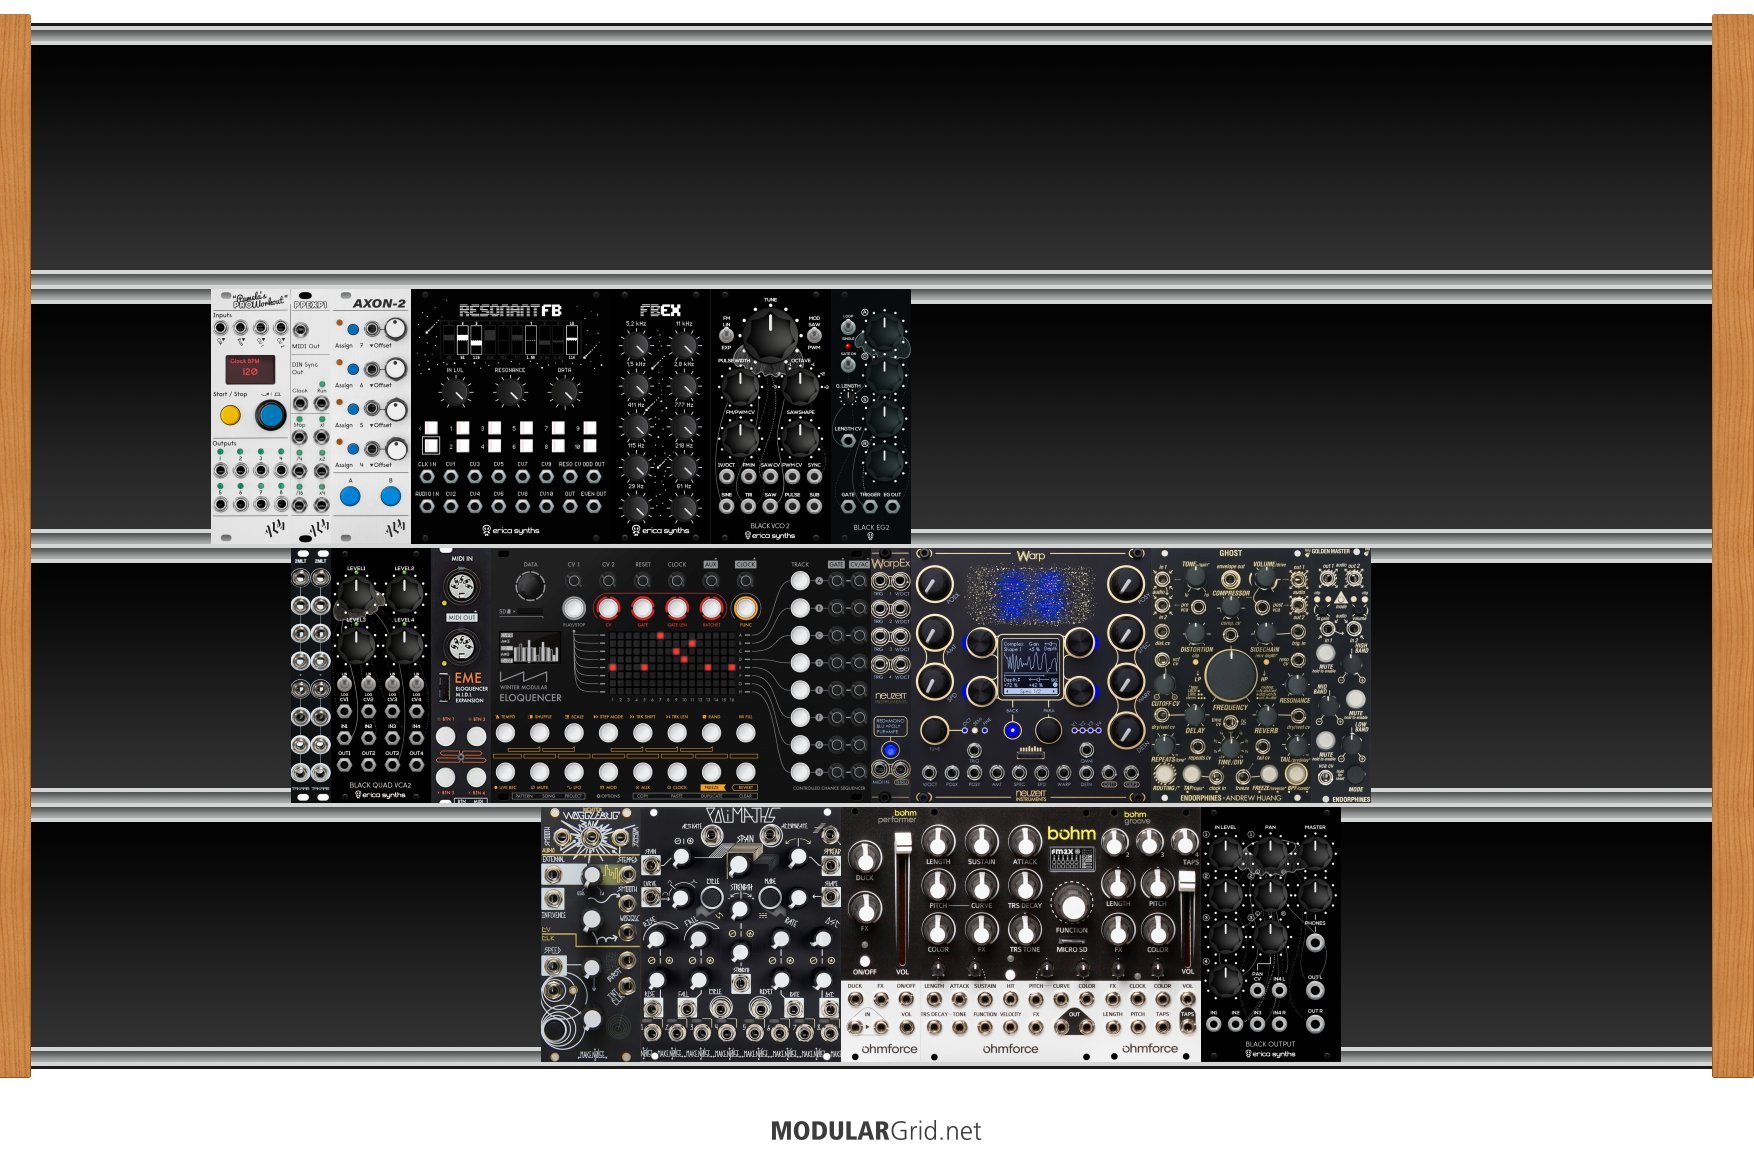Click the blue round button on WarpEx
The width and height of the screenshot is (1754, 1152).
coord(890,750)
